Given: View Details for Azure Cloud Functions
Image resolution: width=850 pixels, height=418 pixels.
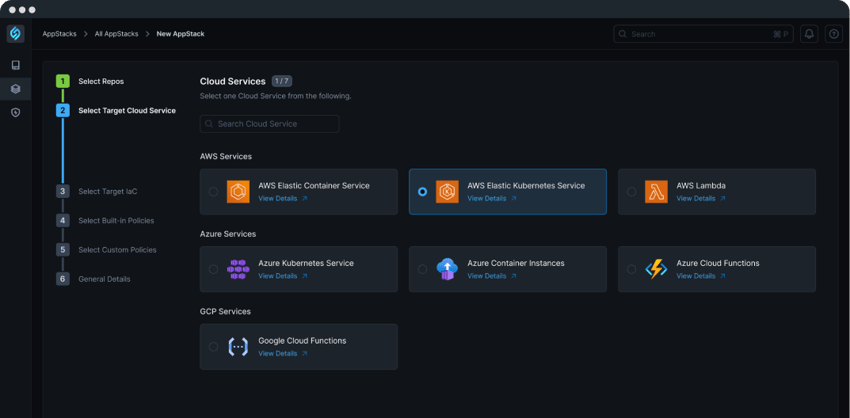Looking at the screenshot, I should (x=701, y=276).
